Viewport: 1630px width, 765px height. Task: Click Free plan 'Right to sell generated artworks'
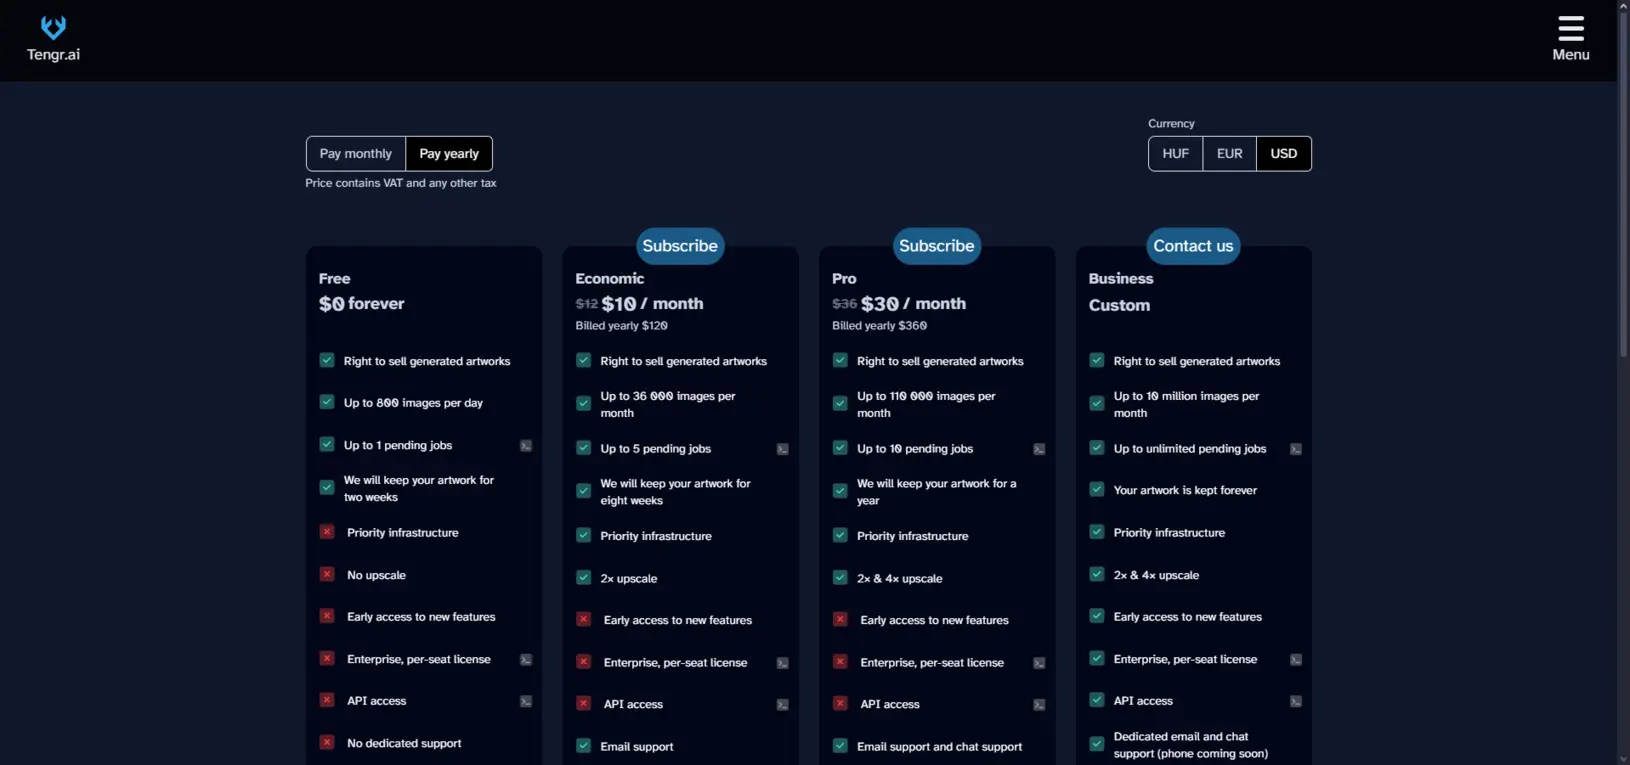pos(427,362)
